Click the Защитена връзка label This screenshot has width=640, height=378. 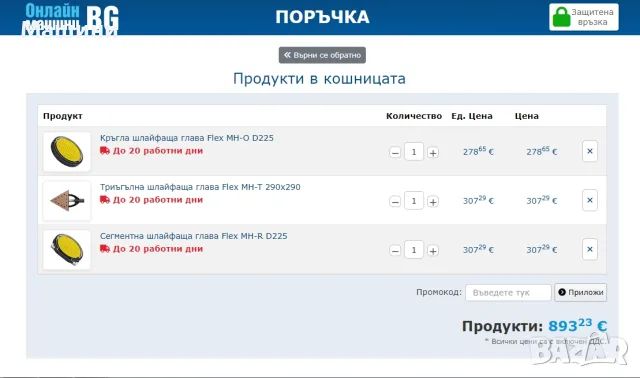tap(592, 17)
